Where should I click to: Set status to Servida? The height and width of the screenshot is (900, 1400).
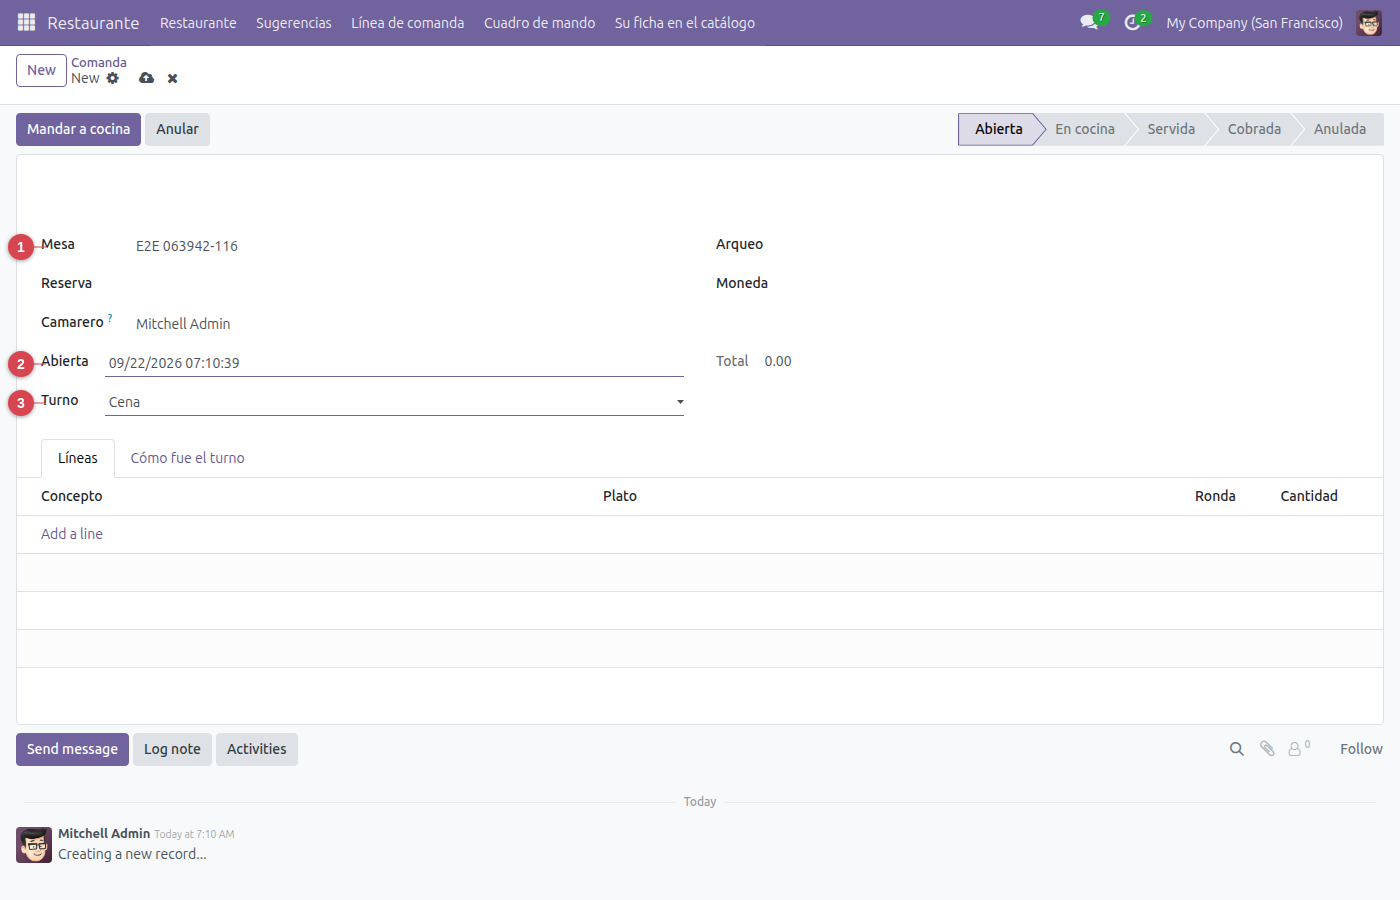1171,129
